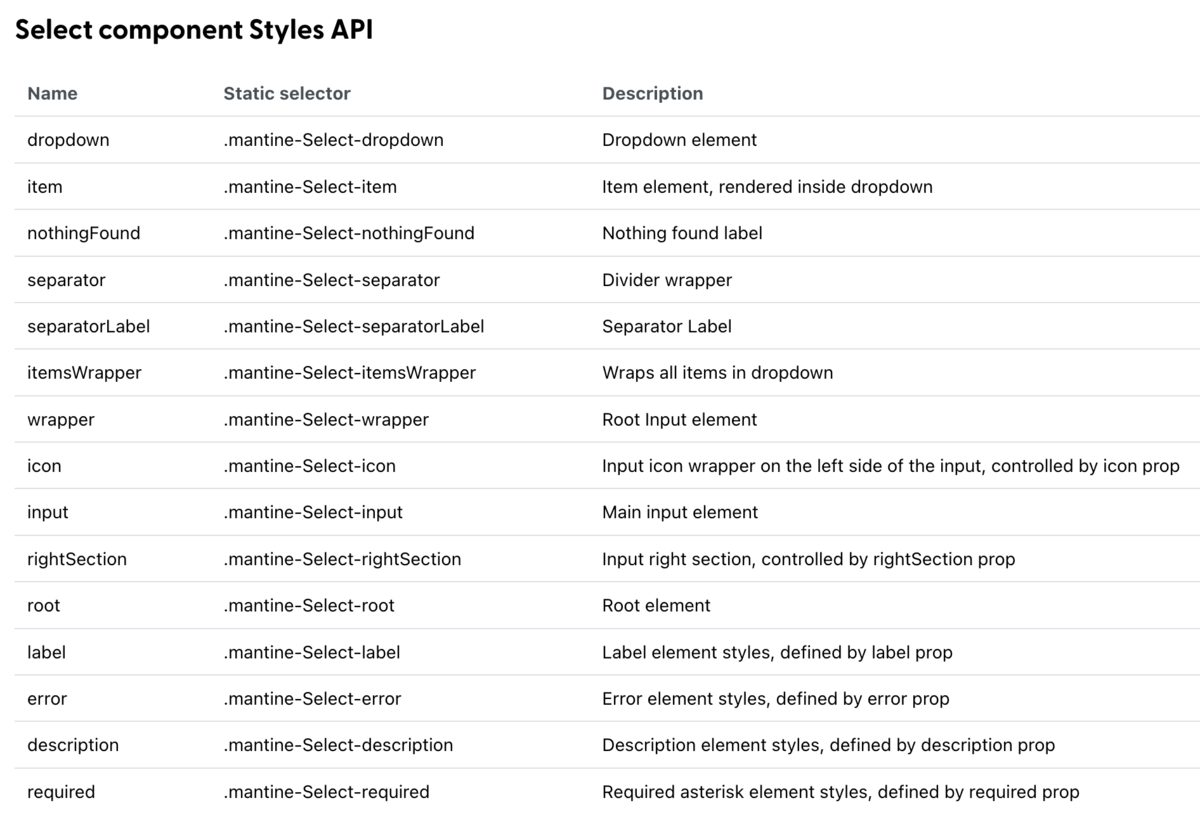Select the 'itemsWrapper' name cell
Image resolution: width=1200 pixels, height=817 pixels.
[84, 373]
